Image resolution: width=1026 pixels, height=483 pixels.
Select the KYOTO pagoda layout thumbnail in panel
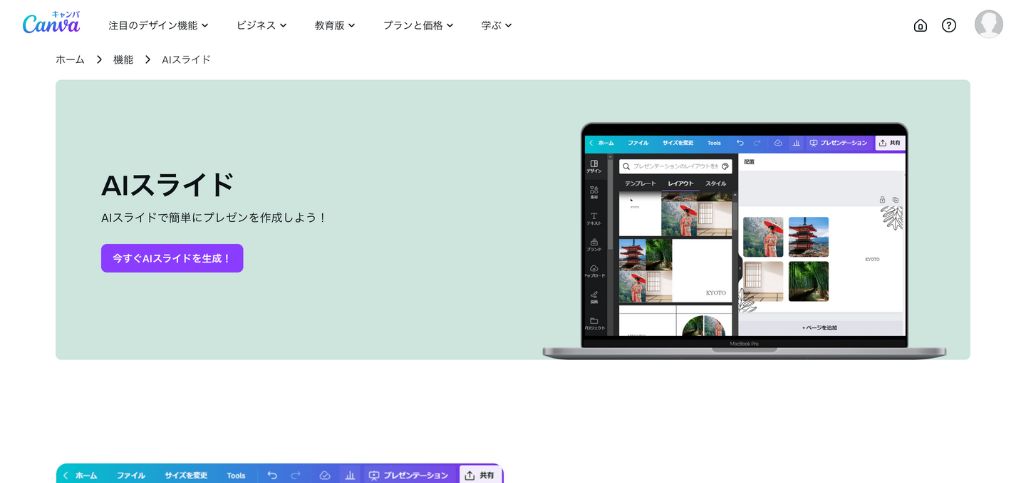675,271
